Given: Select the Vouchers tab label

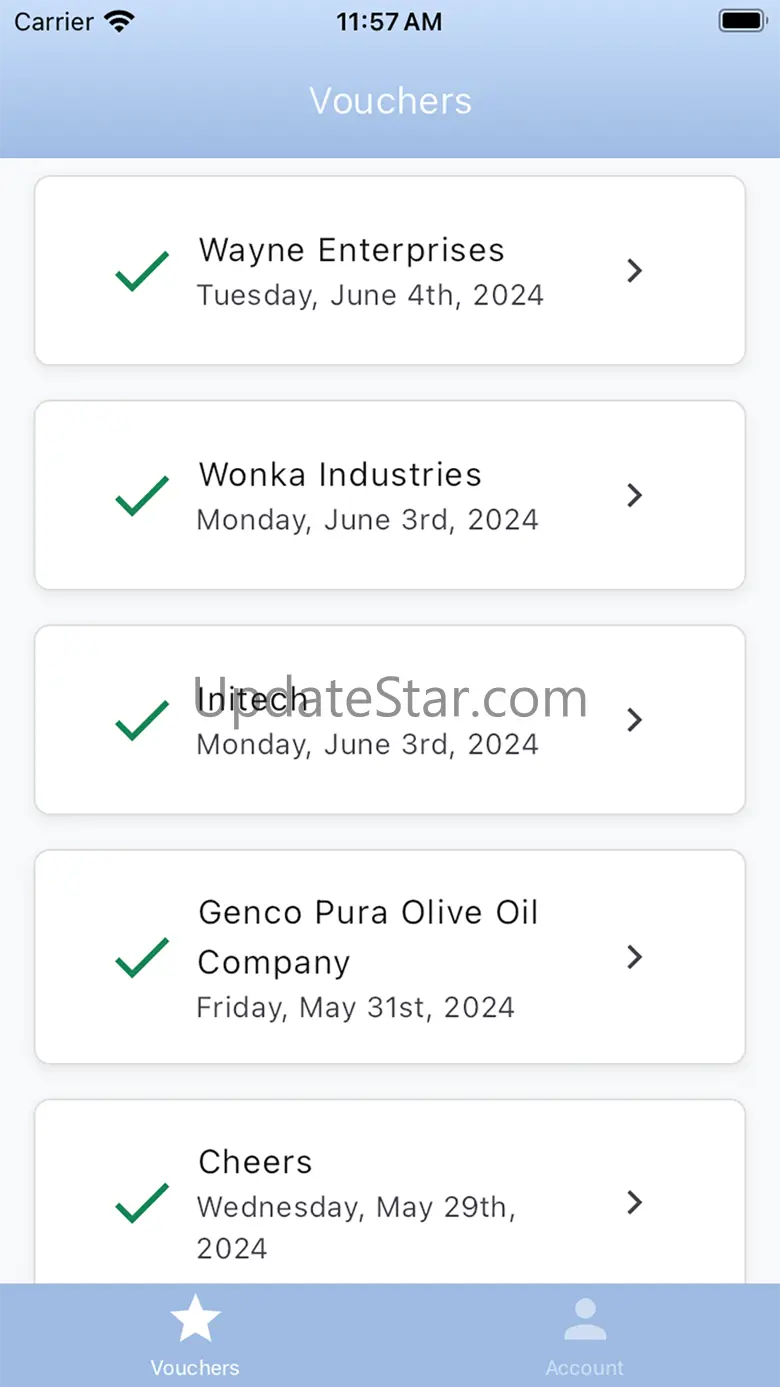Looking at the screenshot, I should pos(195,1367).
